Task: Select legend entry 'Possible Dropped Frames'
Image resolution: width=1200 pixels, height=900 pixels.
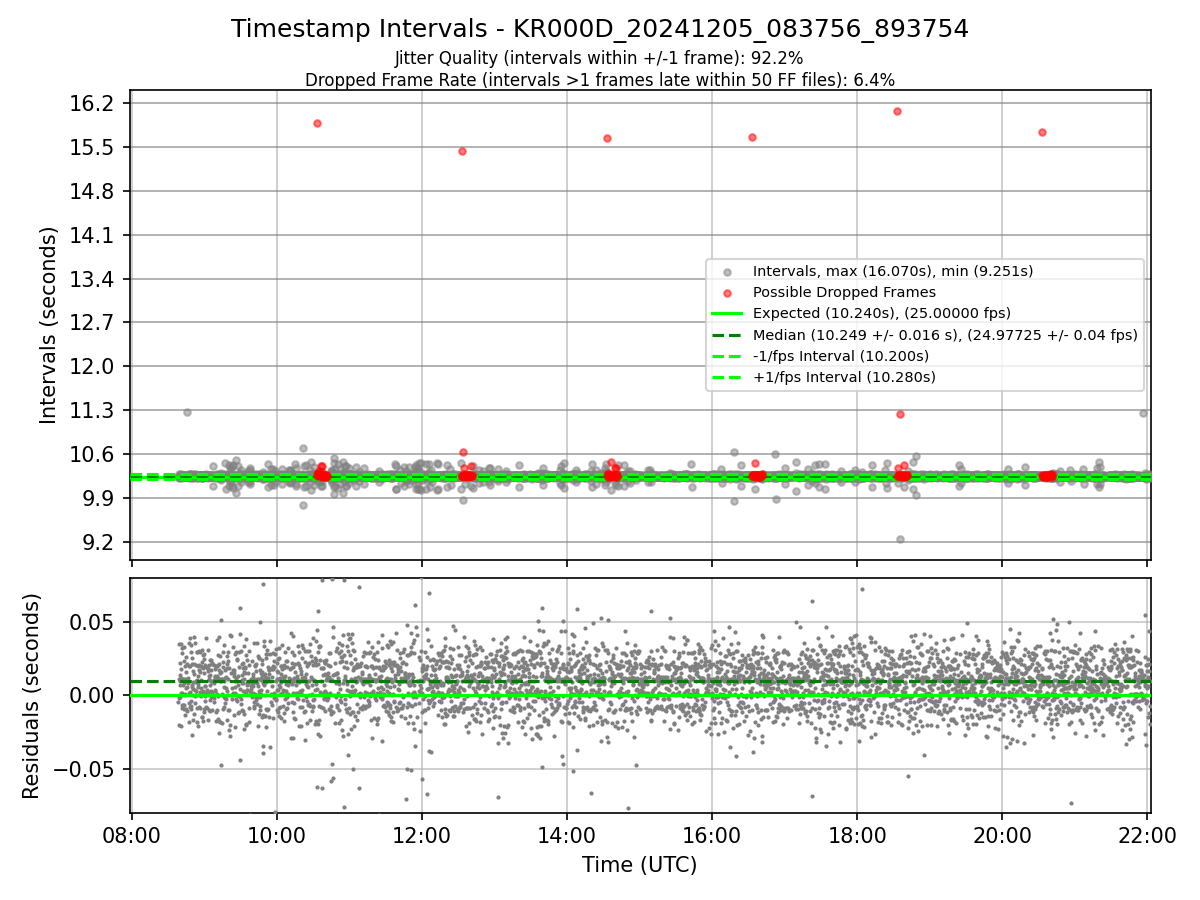Action: click(x=844, y=292)
